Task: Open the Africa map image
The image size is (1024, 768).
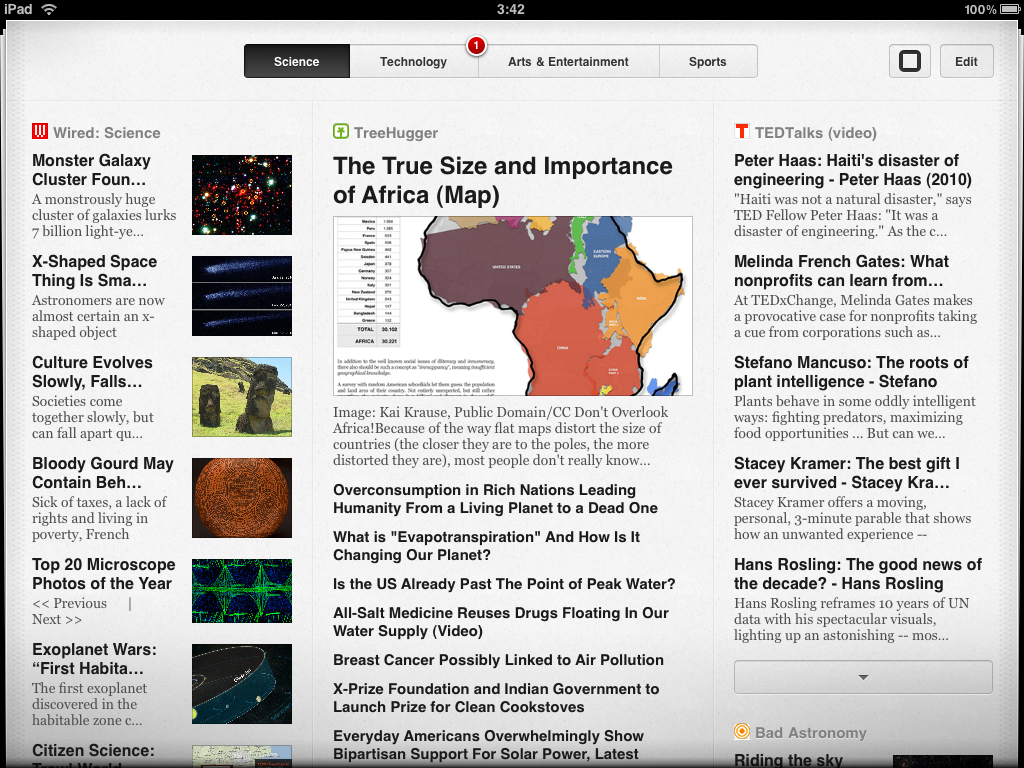Action: (x=513, y=306)
